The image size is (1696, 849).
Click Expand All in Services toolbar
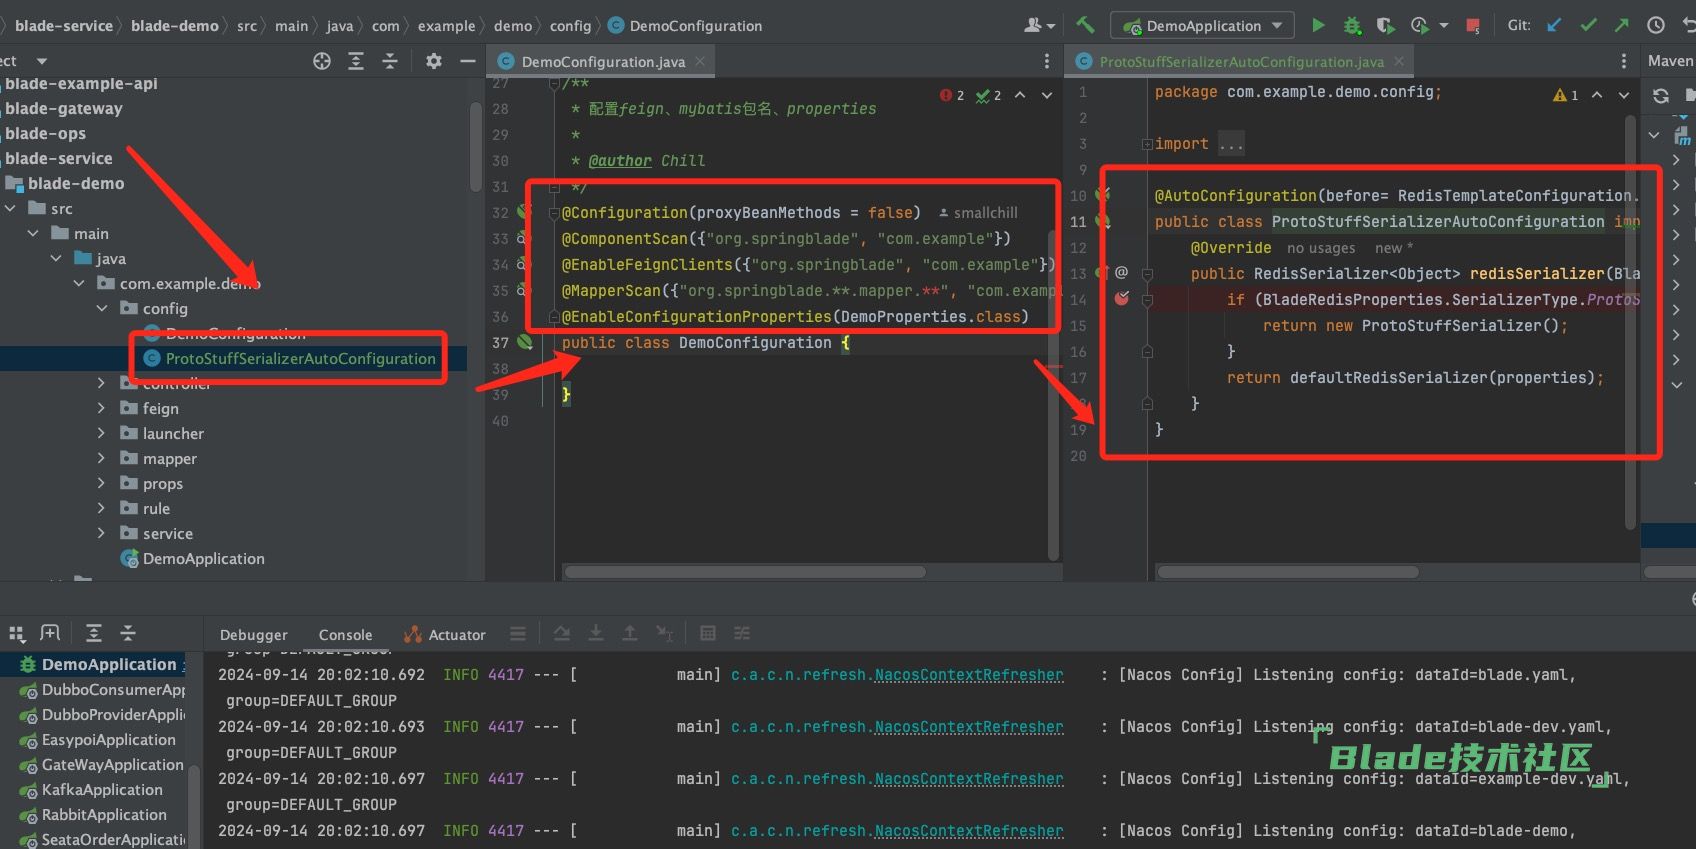point(94,633)
